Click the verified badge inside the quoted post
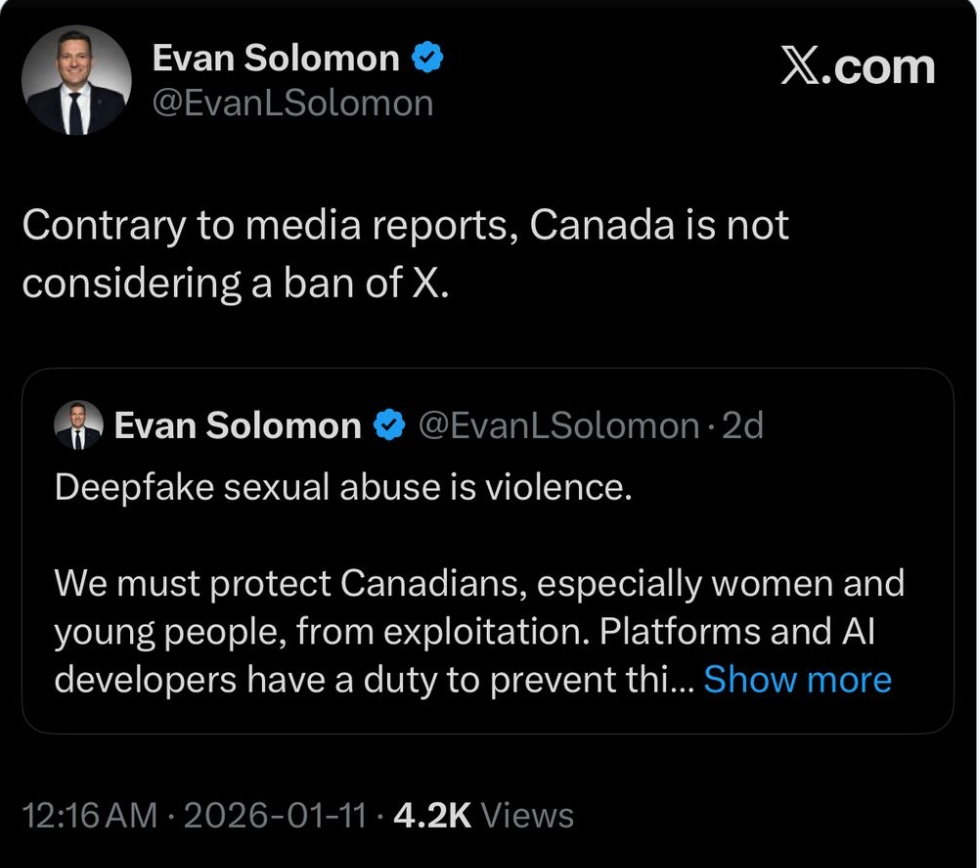The width and height of the screenshot is (980, 868). click(388, 427)
